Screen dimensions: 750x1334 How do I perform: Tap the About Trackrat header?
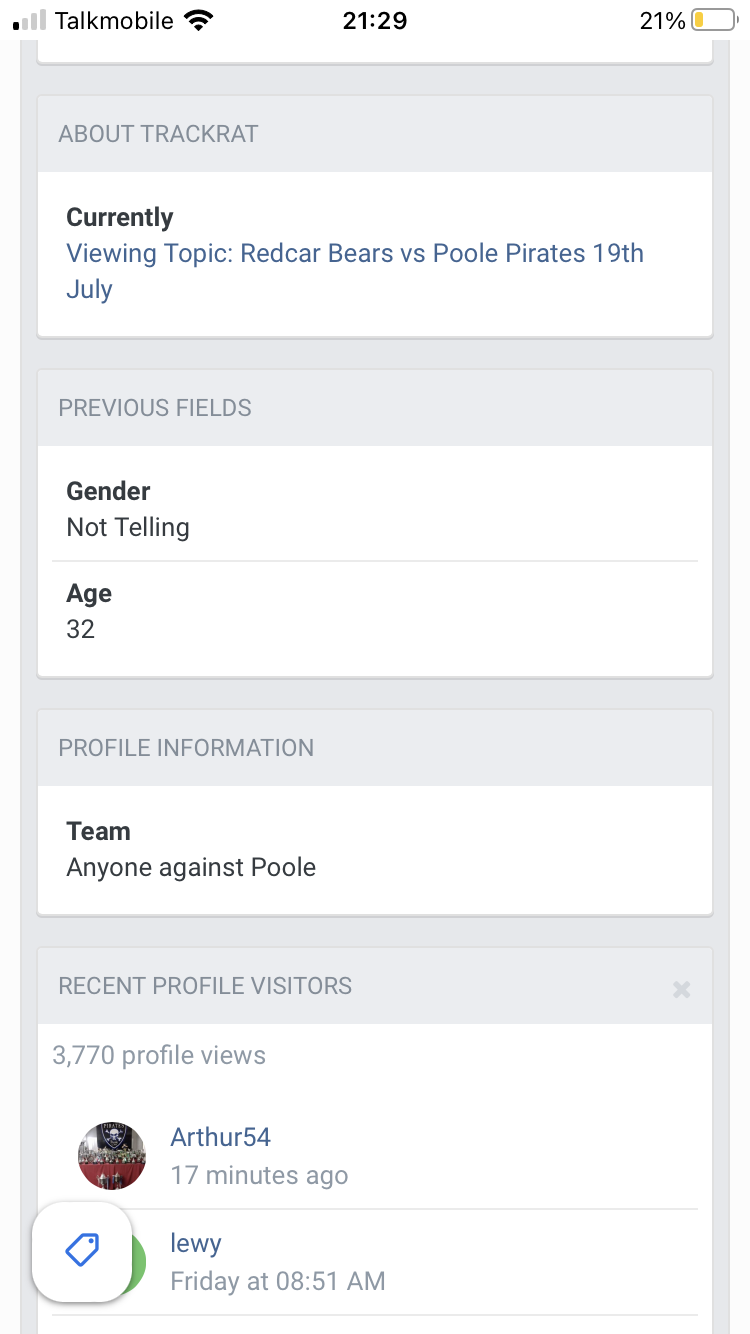(x=158, y=134)
